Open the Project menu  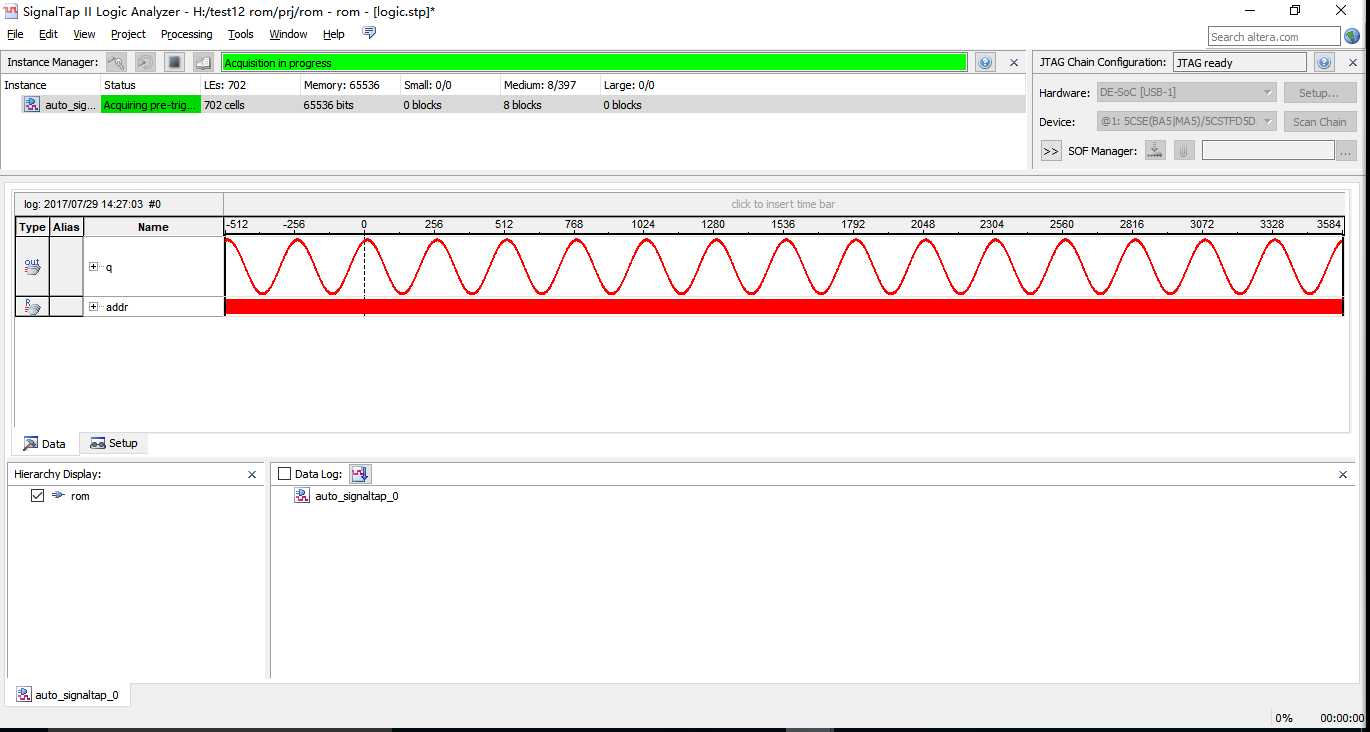[x=128, y=34]
